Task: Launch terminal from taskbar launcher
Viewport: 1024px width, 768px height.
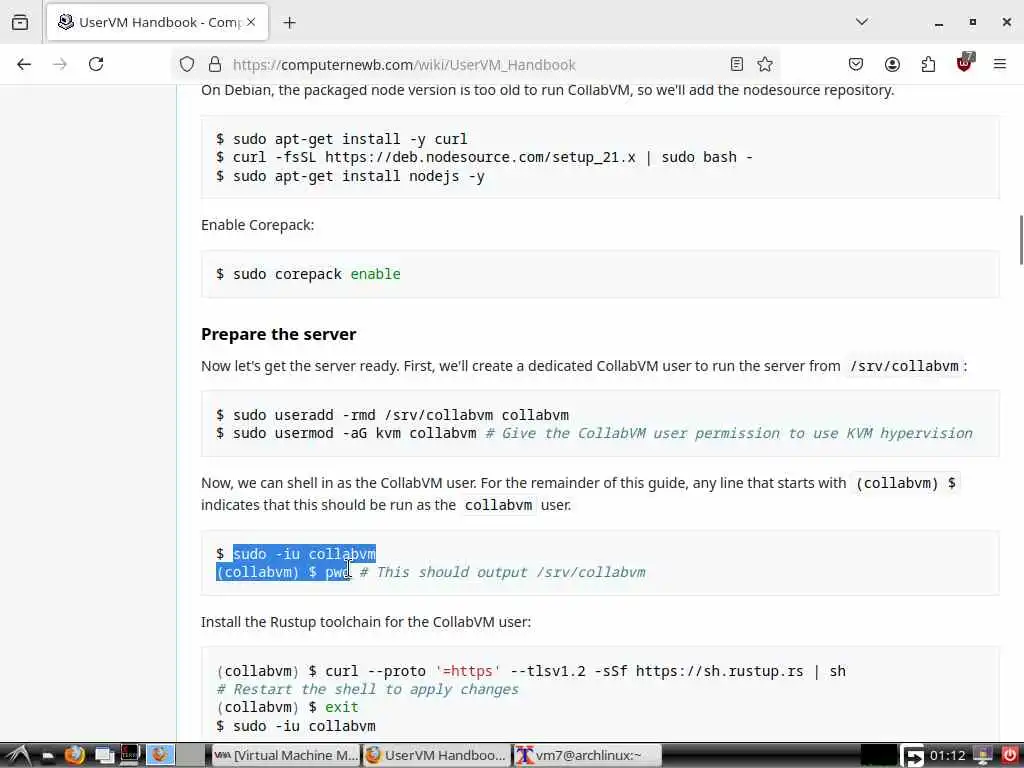Action: coord(130,756)
